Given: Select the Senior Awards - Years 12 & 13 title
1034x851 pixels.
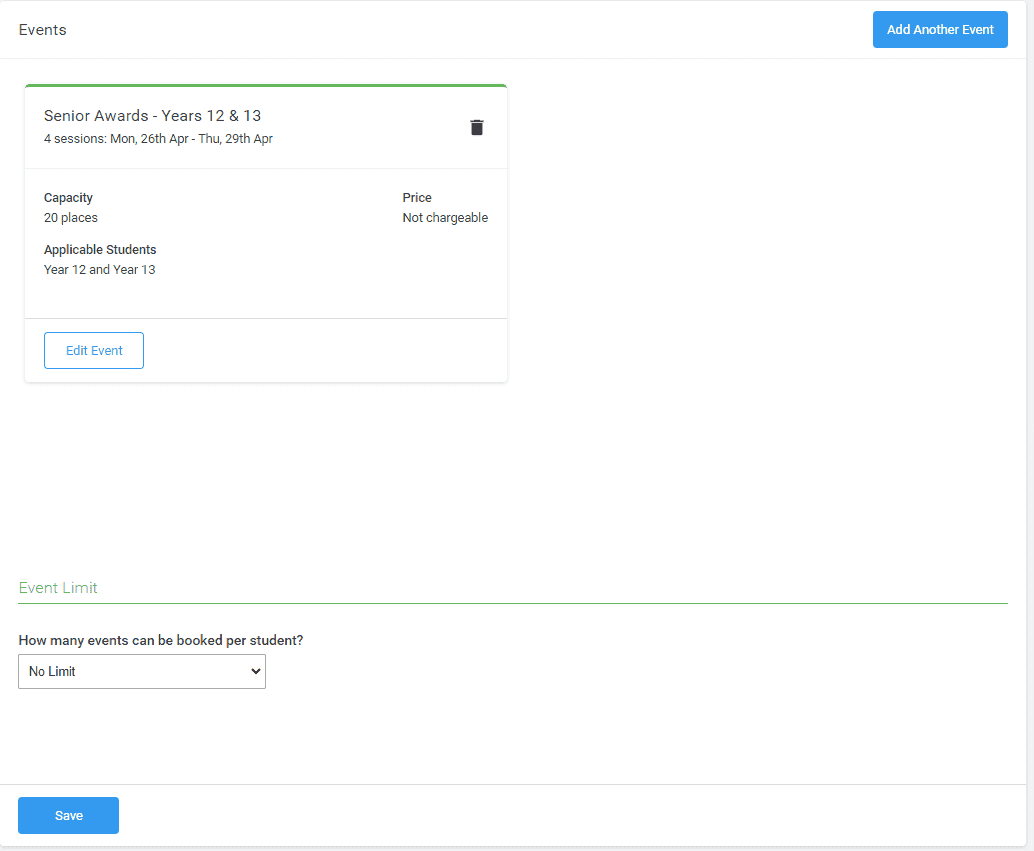Looking at the screenshot, I should 152,115.
